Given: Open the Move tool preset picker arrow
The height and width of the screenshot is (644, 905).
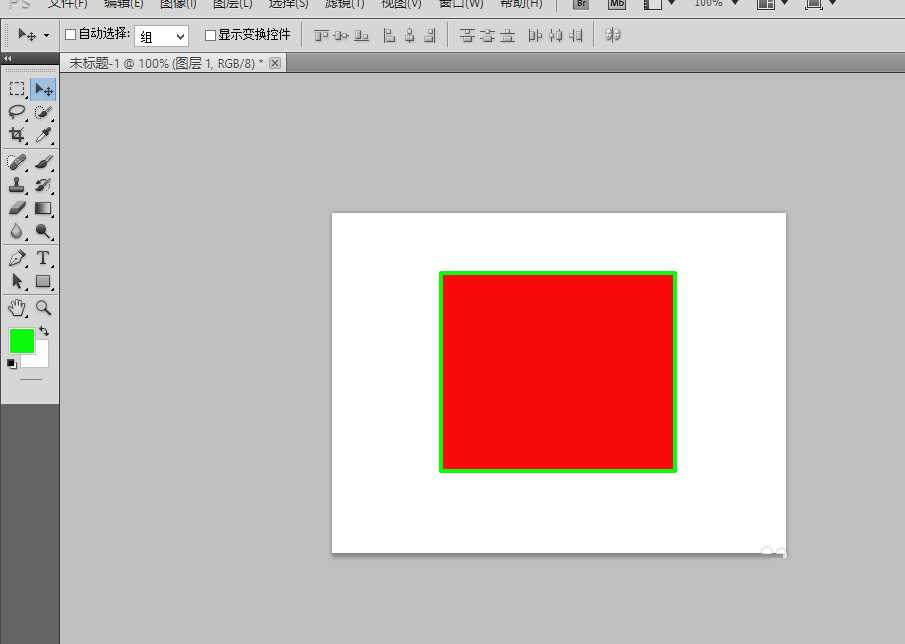Looking at the screenshot, I should click(46, 36).
